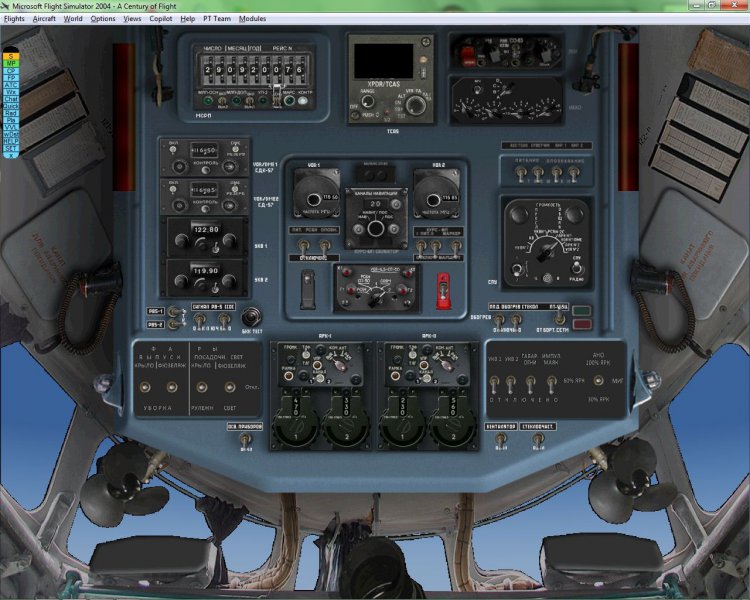Flip the ПТ-125Ц toggle switch
This screenshot has height=600, width=750.
pos(558,316)
